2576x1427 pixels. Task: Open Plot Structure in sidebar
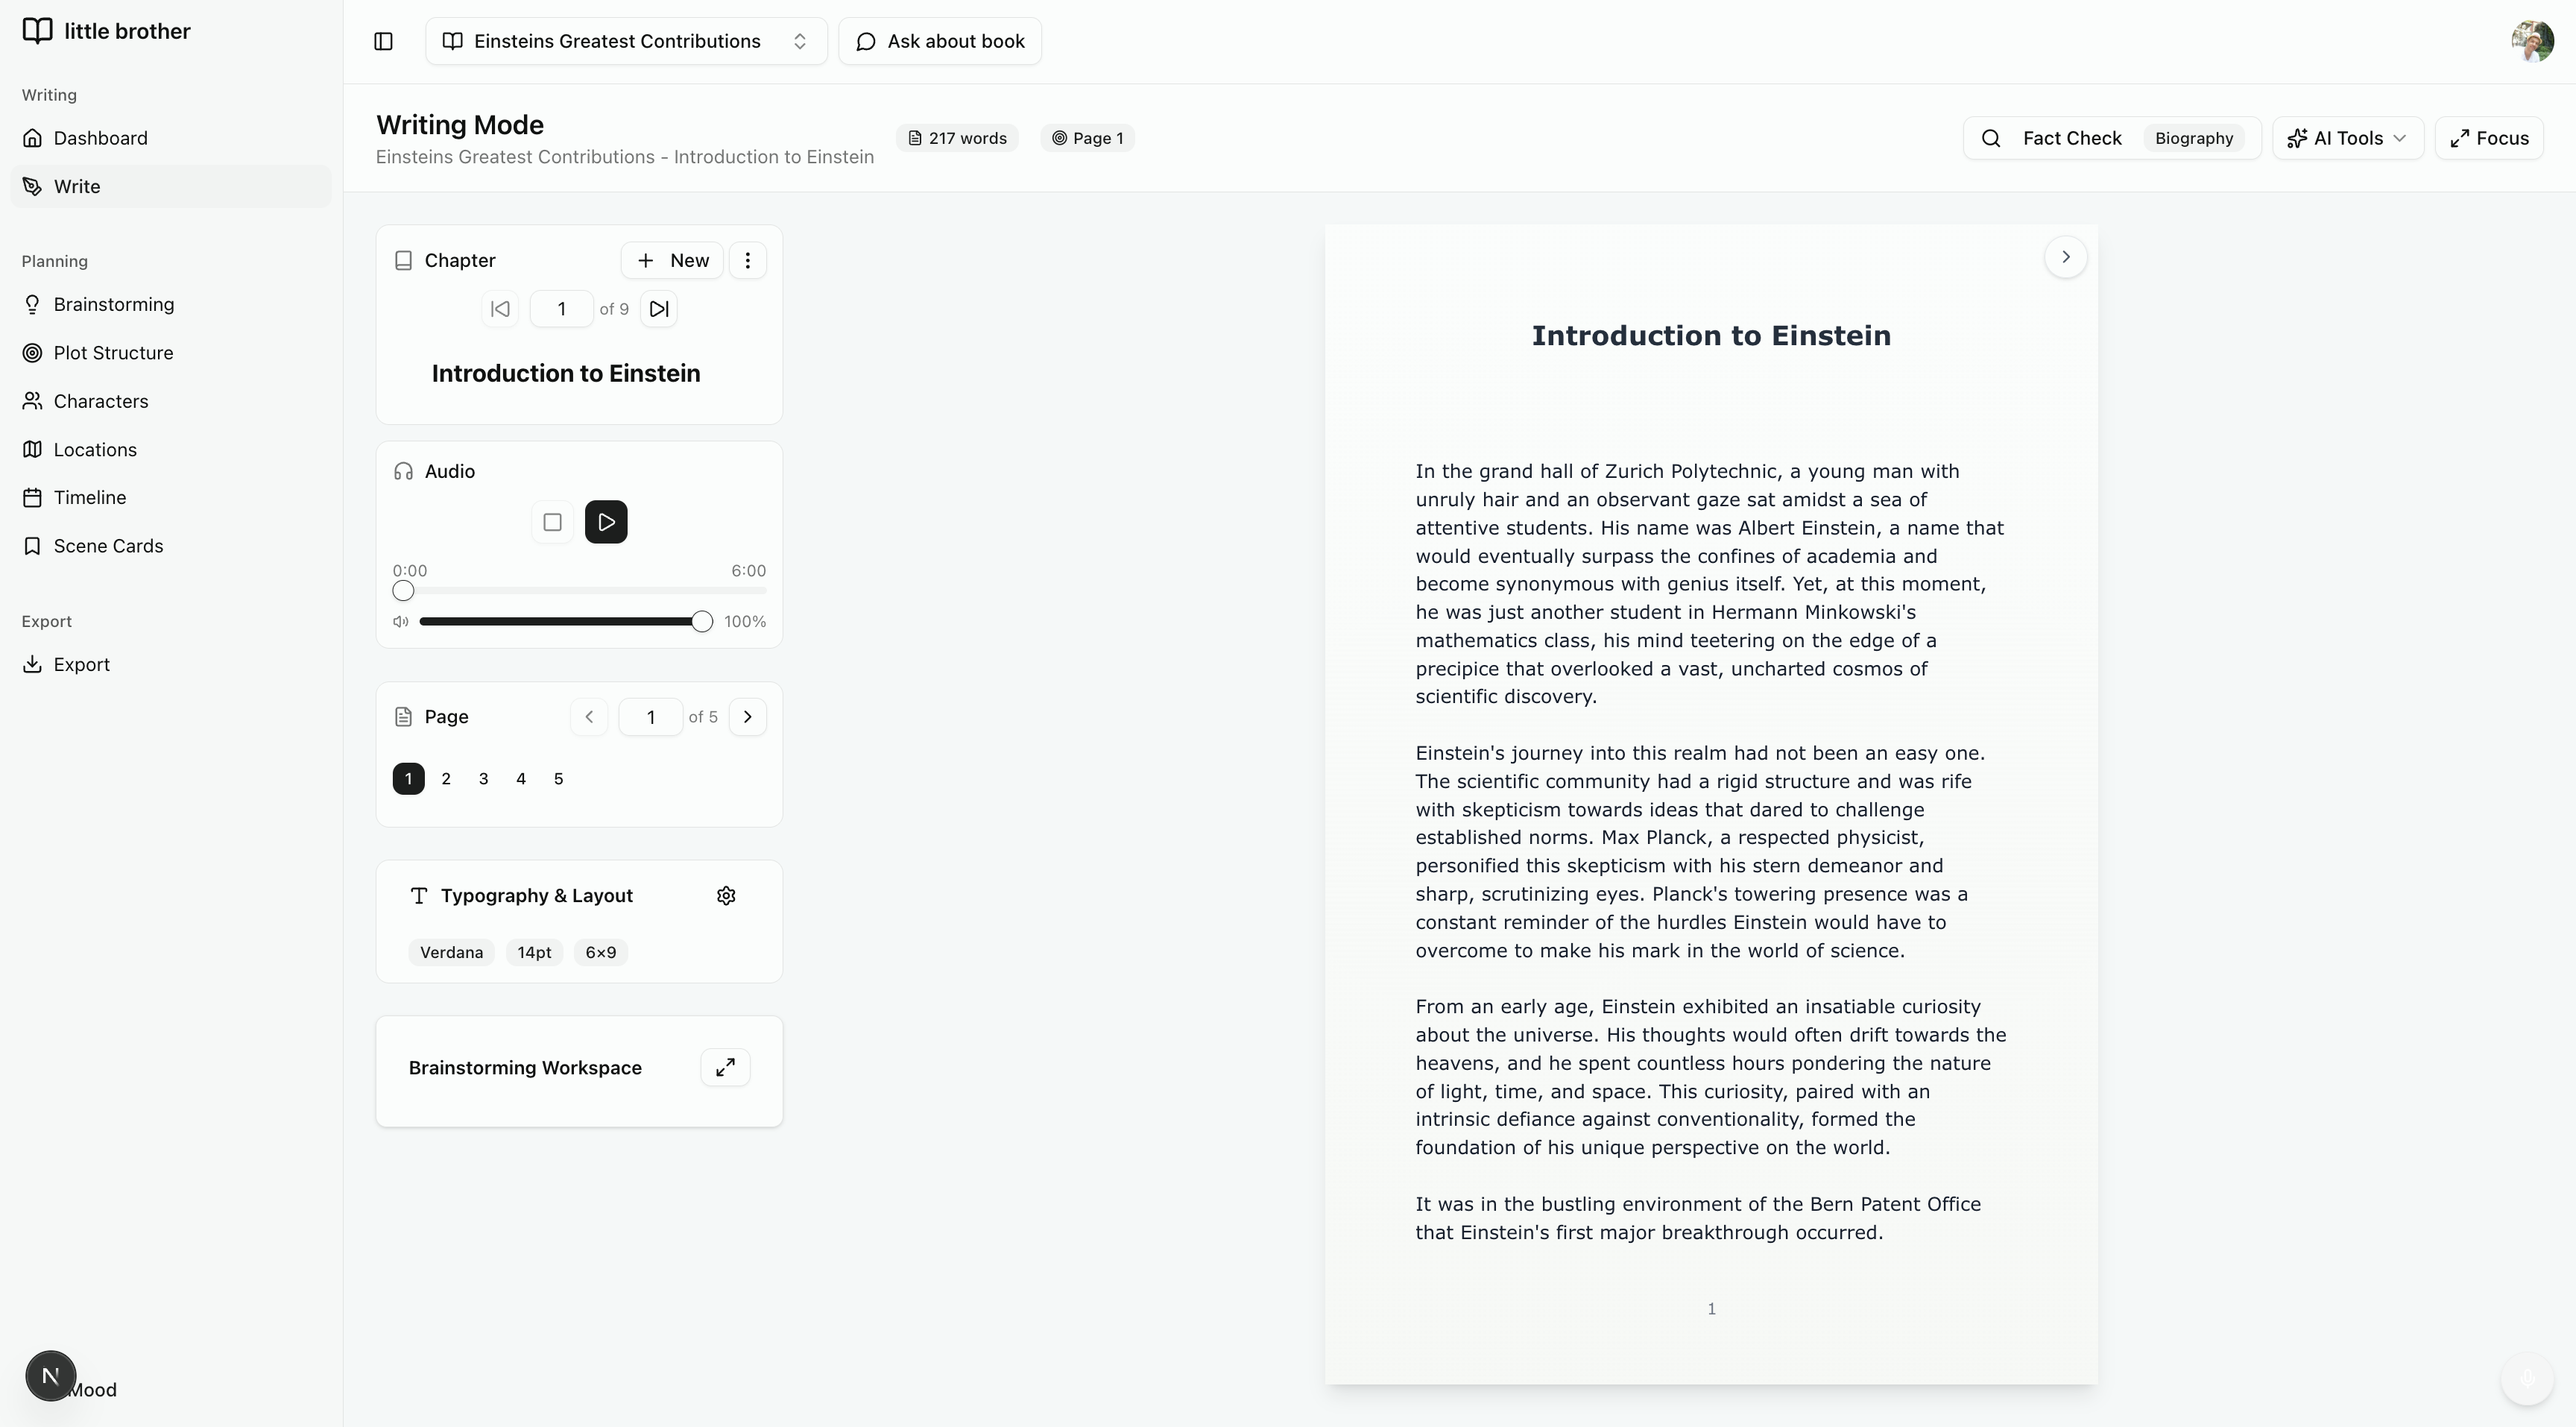113,353
